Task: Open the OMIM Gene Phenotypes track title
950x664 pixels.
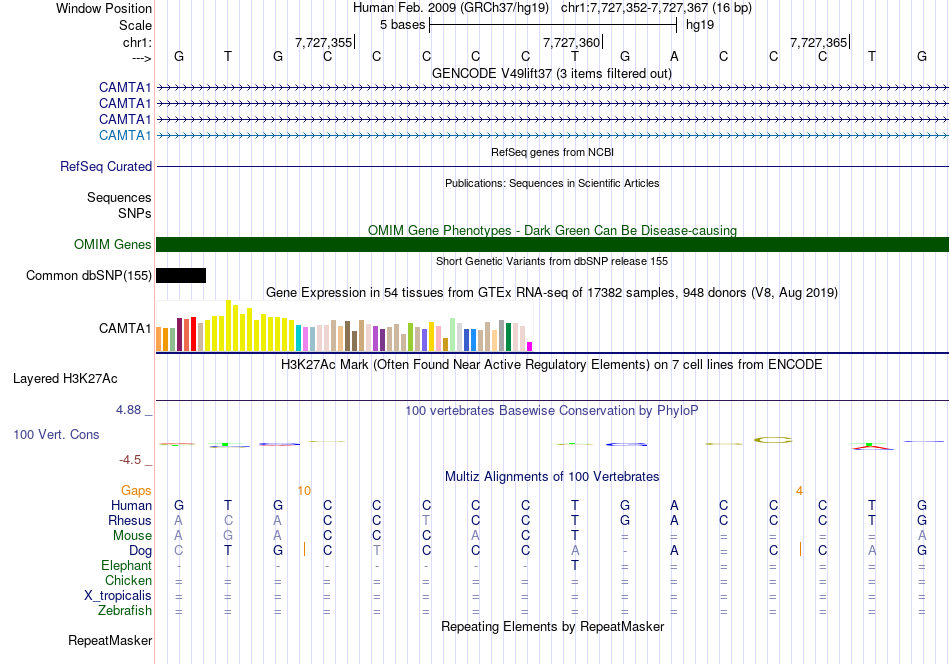Action: pyautogui.click(x=552, y=230)
